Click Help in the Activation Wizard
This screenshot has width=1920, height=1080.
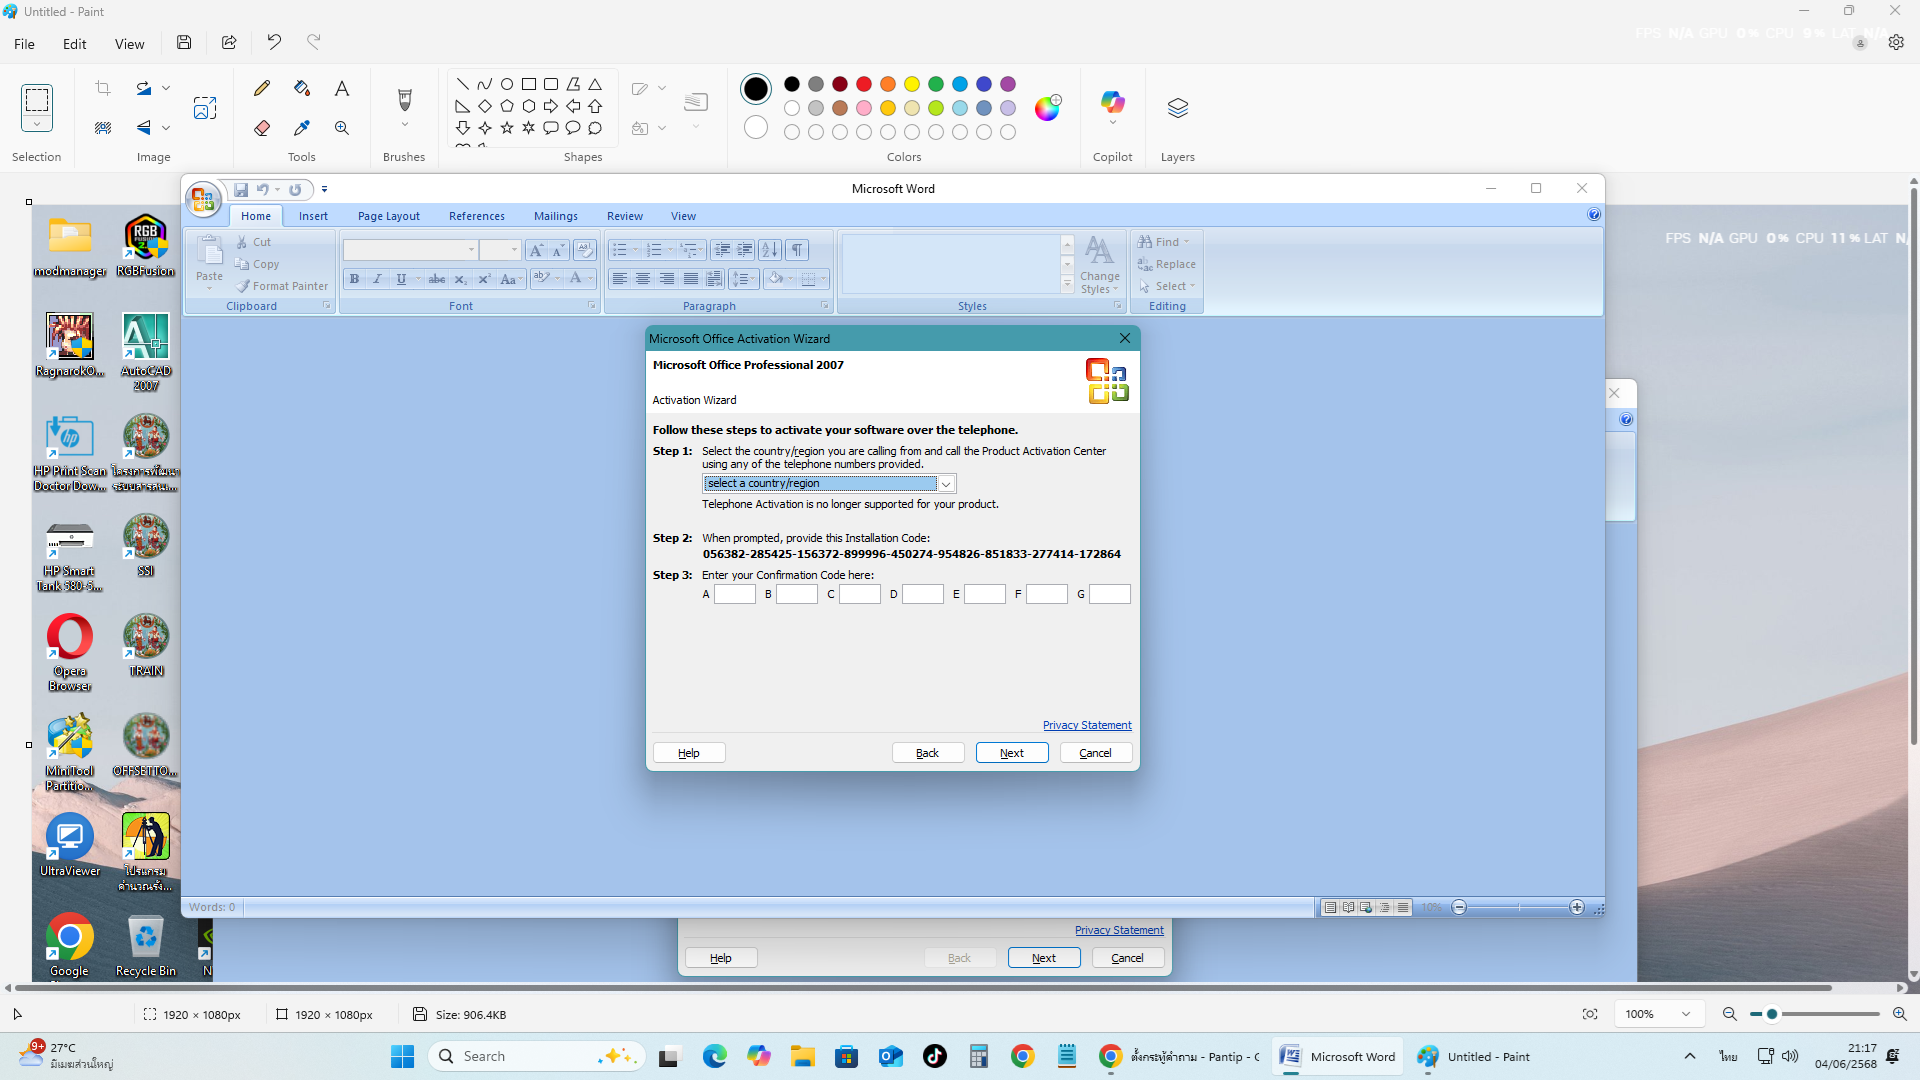tap(689, 753)
